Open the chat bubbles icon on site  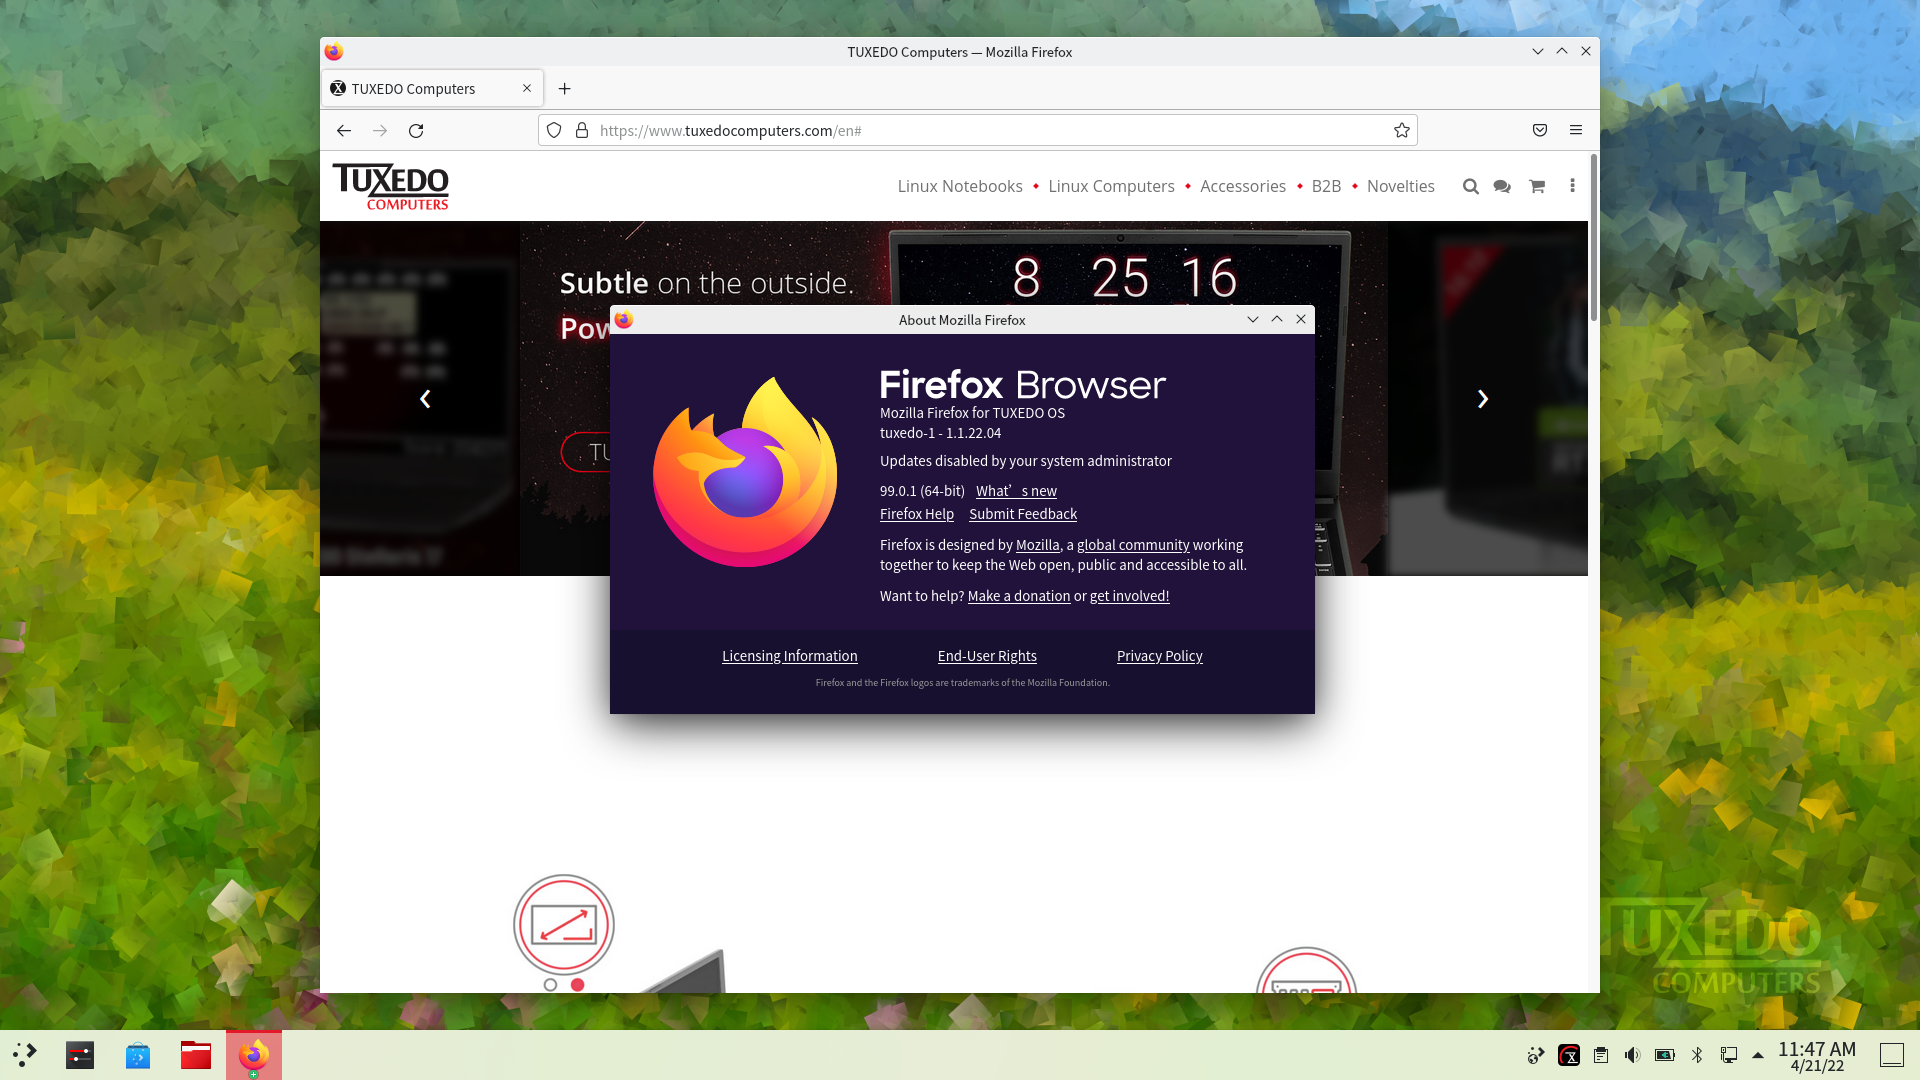tap(1502, 186)
